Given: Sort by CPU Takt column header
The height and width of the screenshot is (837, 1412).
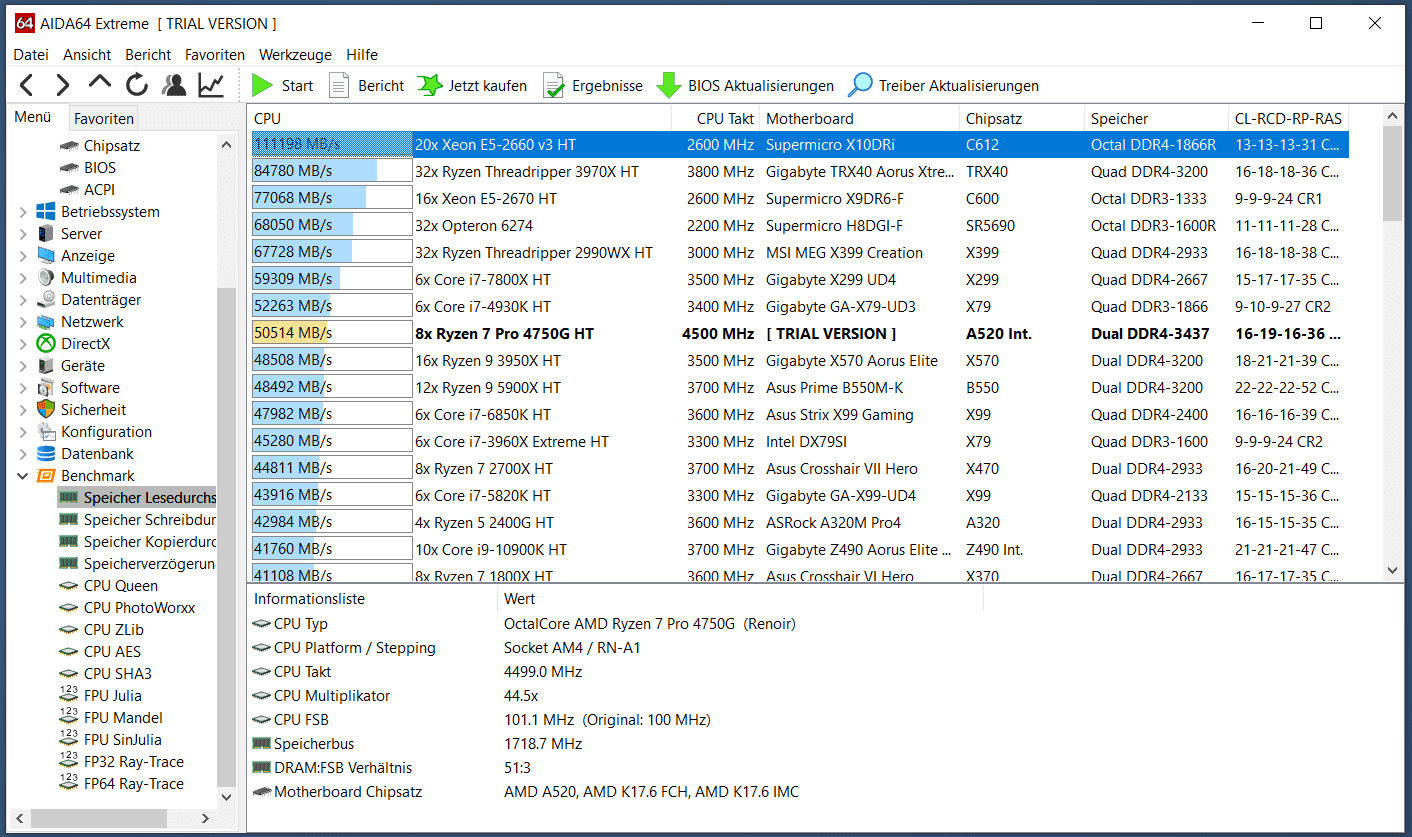Looking at the screenshot, I should point(715,118).
